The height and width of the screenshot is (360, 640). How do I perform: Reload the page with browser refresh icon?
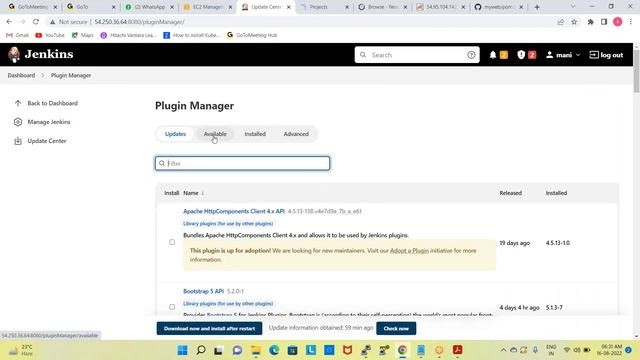point(36,22)
